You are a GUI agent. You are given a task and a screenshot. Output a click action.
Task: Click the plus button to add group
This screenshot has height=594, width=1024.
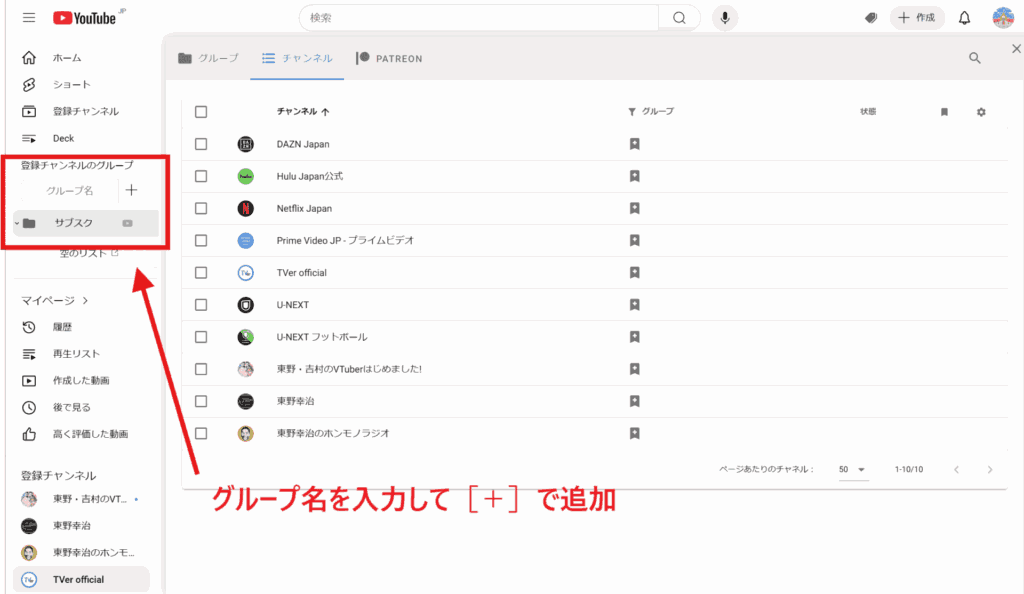[131, 190]
